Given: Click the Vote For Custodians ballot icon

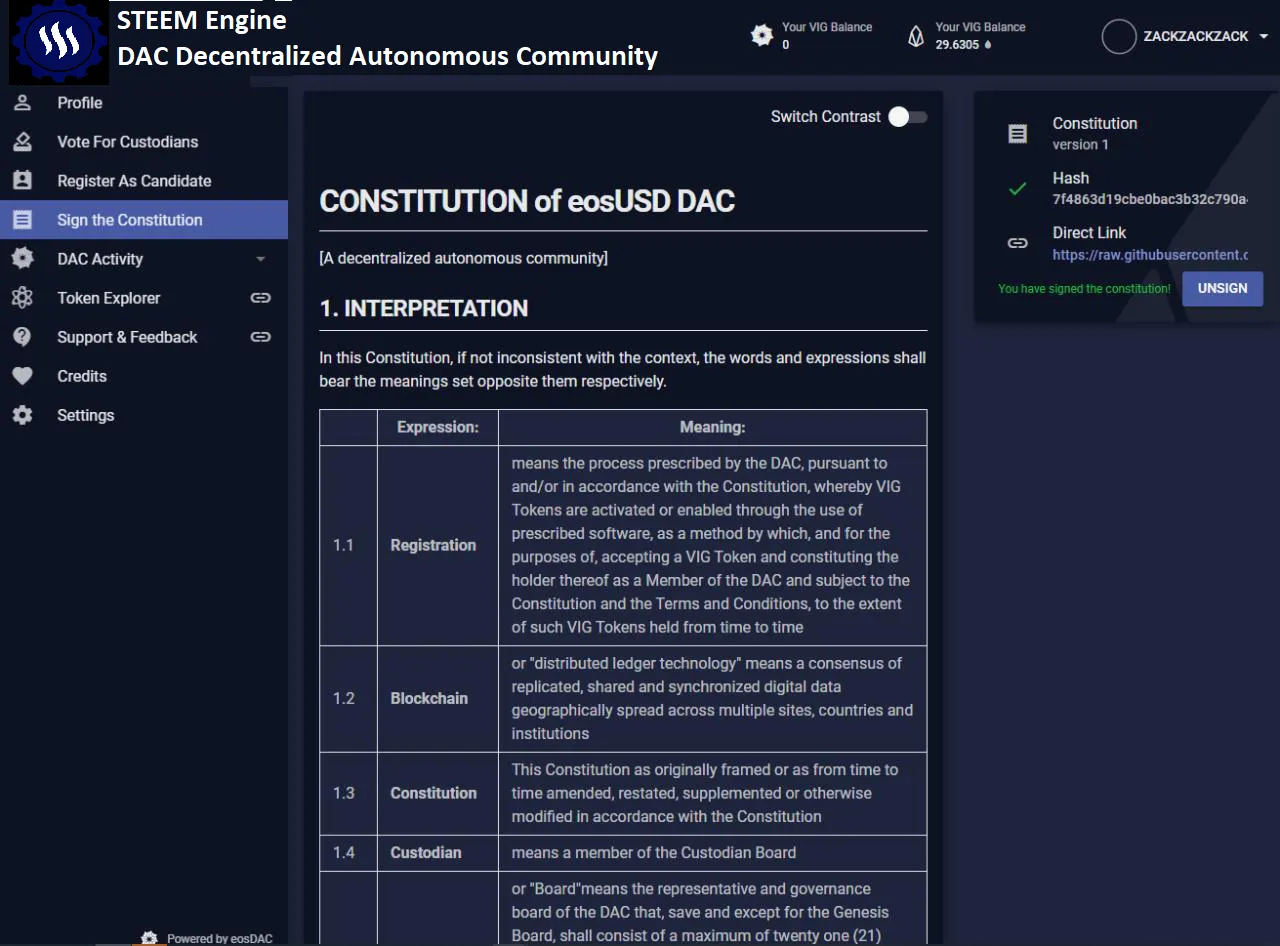Looking at the screenshot, I should tap(22, 142).
